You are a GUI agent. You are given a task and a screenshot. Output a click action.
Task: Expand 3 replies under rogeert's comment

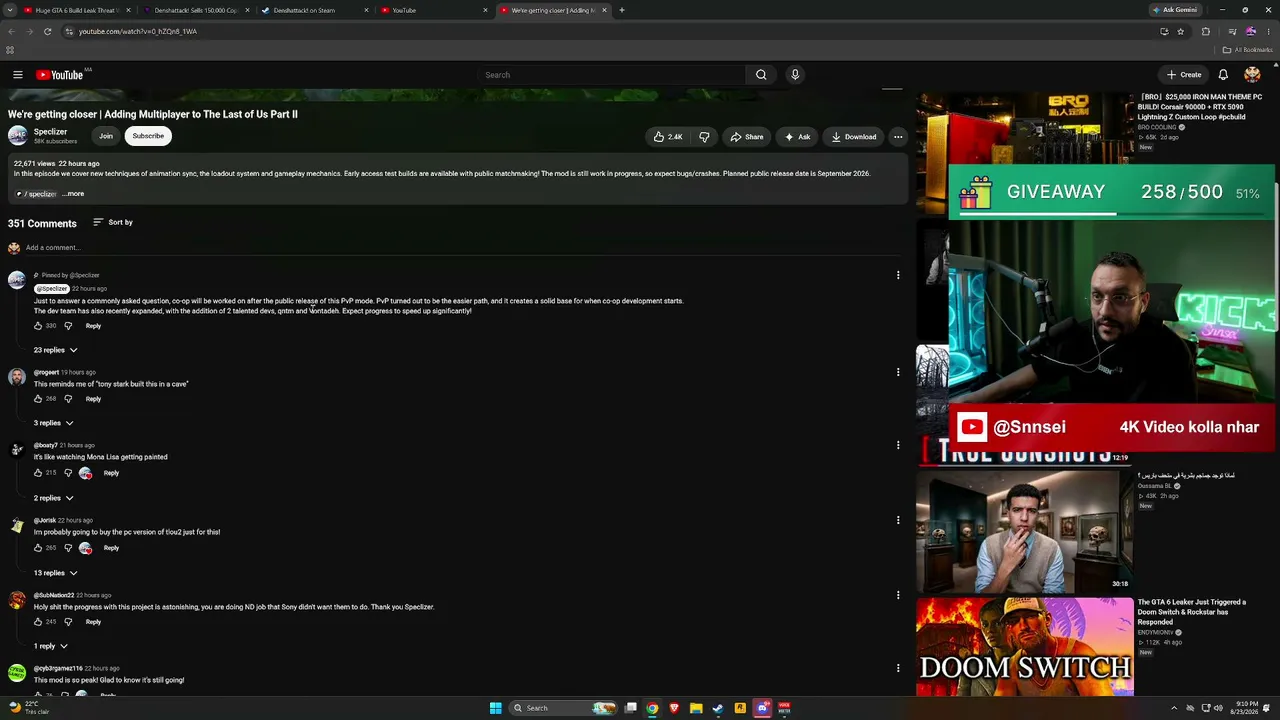tap(54, 423)
